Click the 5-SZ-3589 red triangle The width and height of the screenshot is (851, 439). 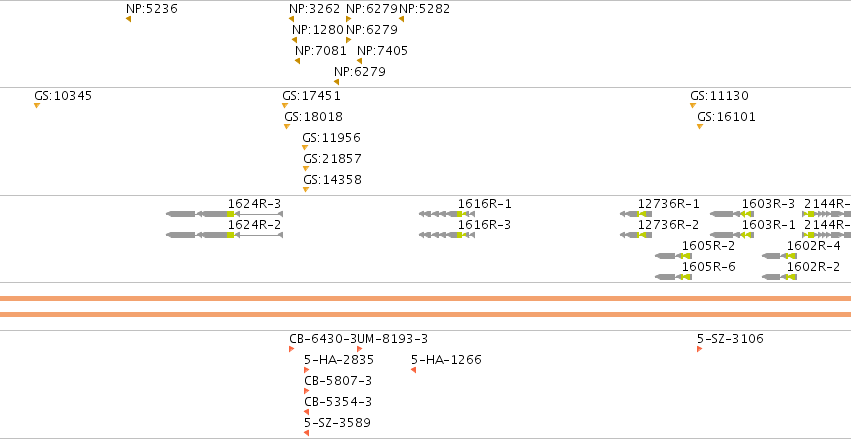307,433
